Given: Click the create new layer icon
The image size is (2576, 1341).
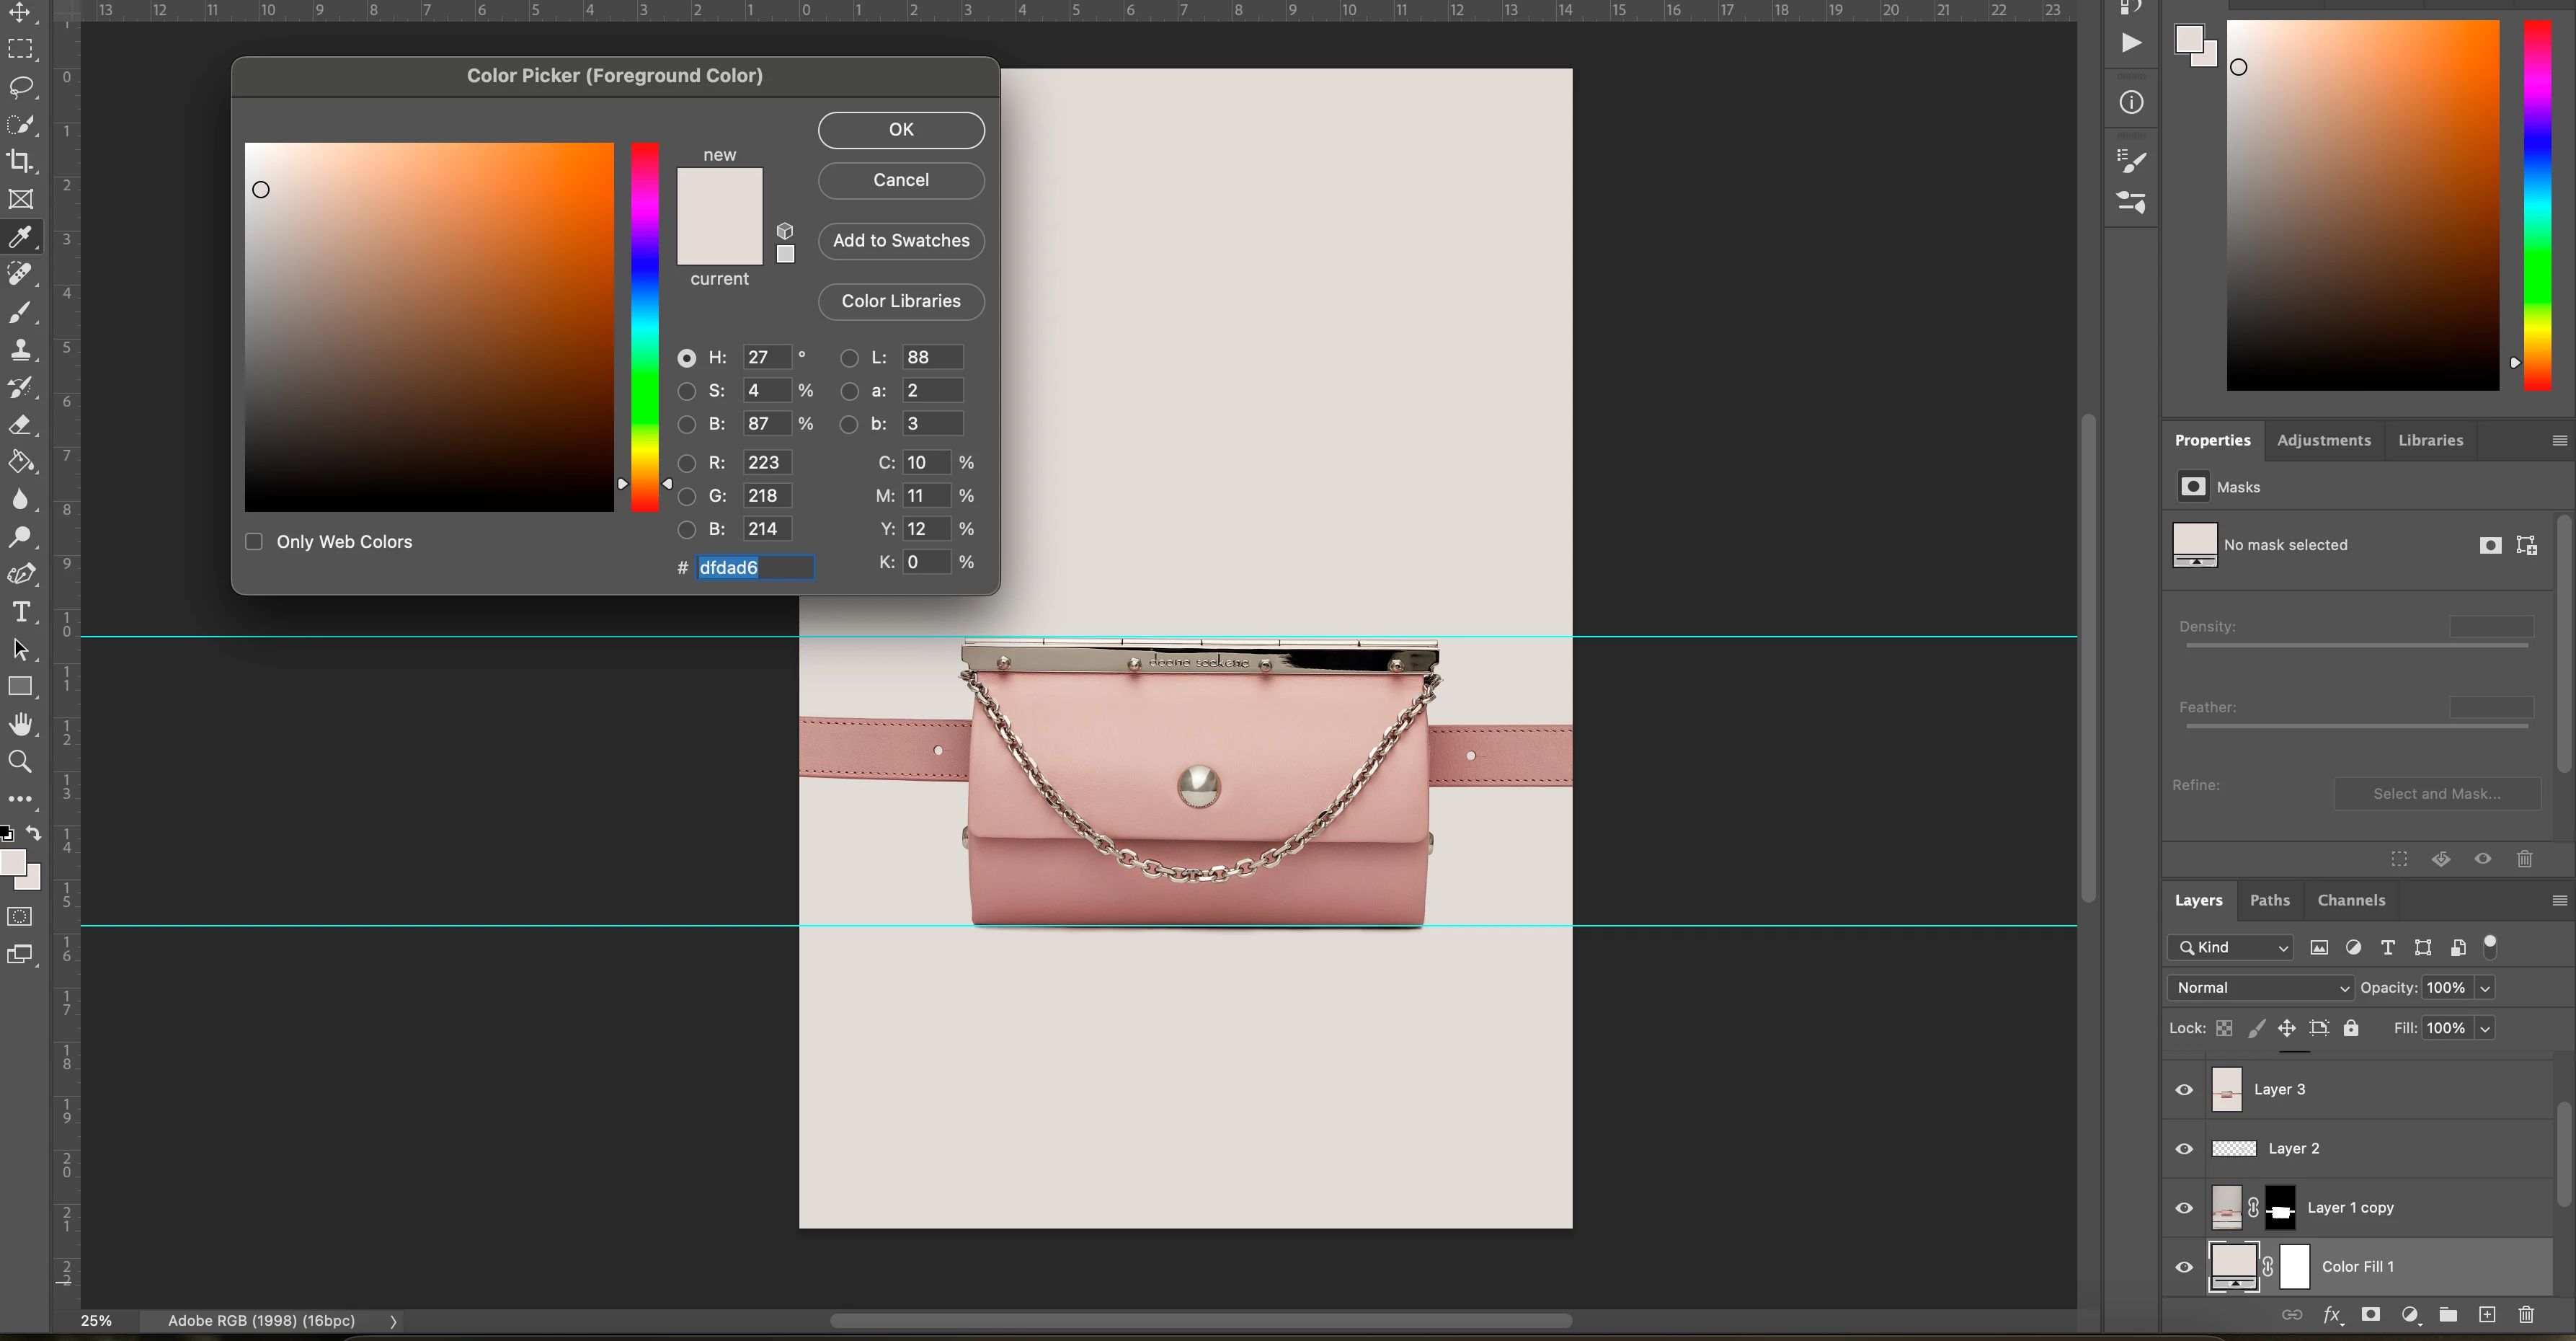Looking at the screenshot, I should click(2487, 1314).
